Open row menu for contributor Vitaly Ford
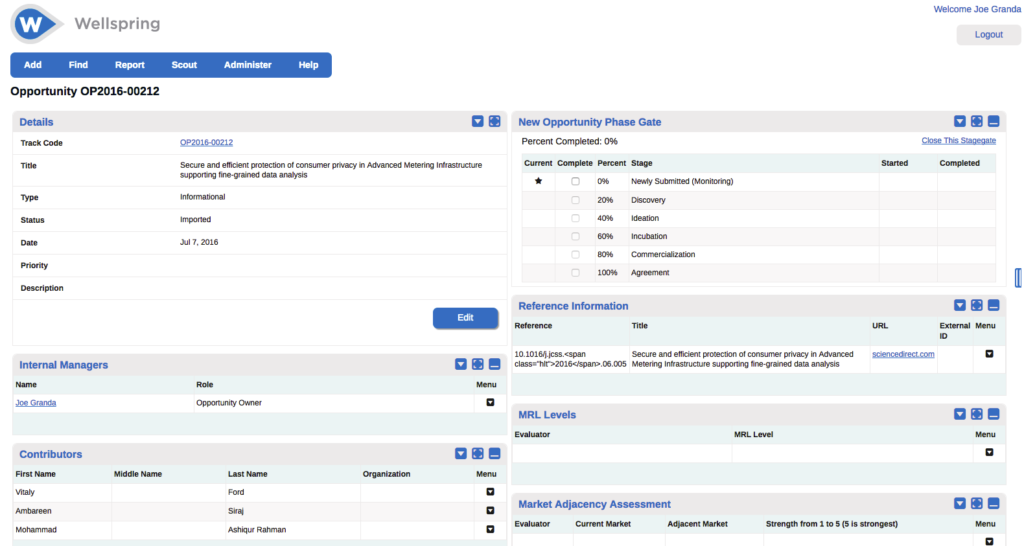 point(490,492)
